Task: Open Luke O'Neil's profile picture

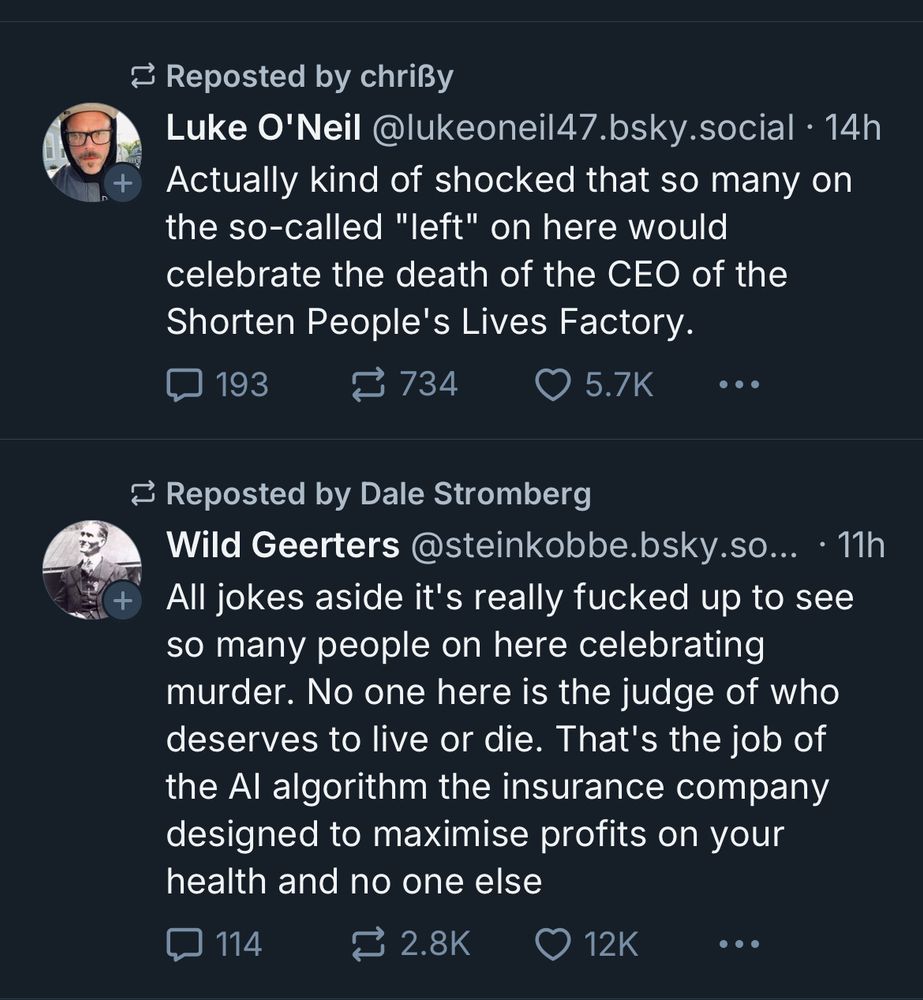Action: (x=90, y=151)
